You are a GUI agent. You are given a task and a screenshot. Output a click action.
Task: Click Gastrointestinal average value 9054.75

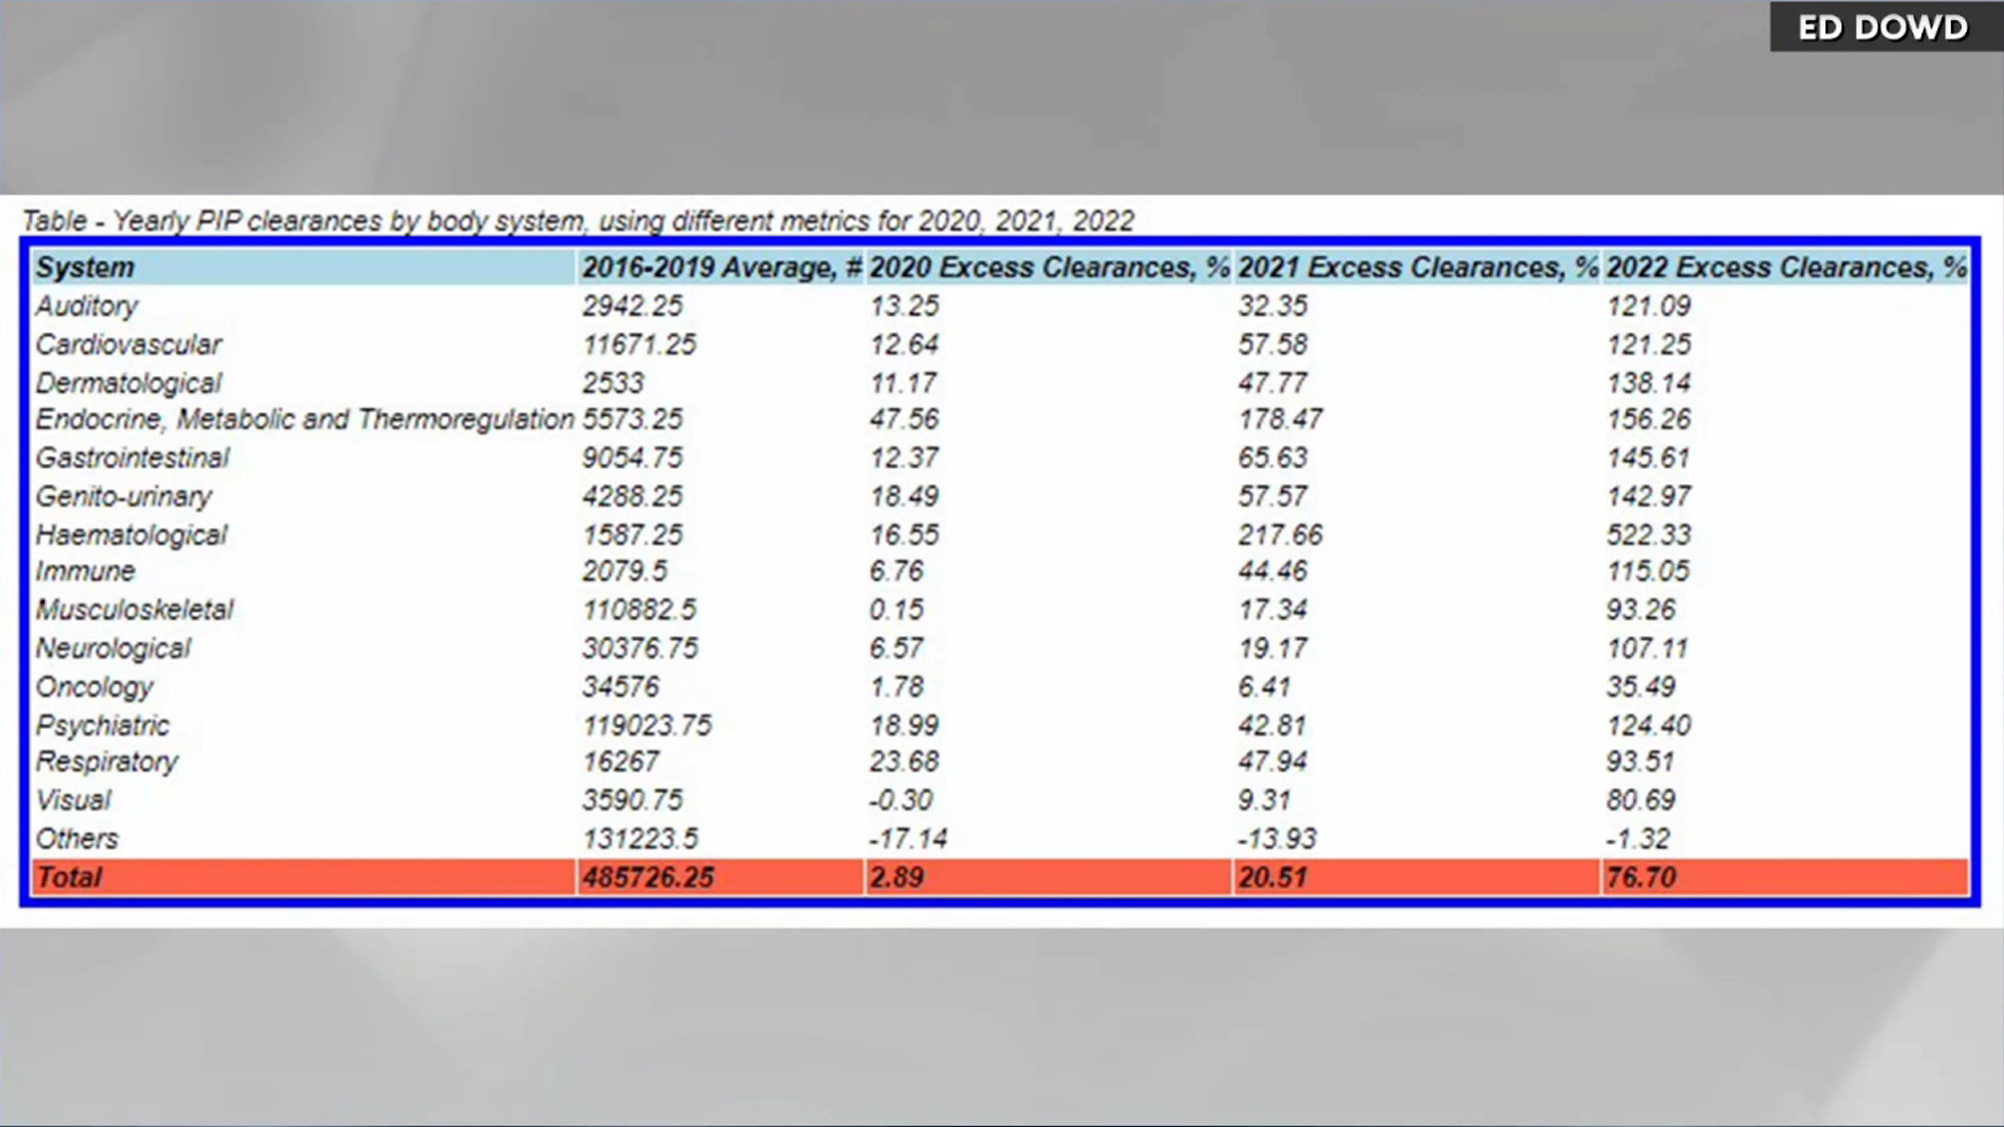(633, 458)
